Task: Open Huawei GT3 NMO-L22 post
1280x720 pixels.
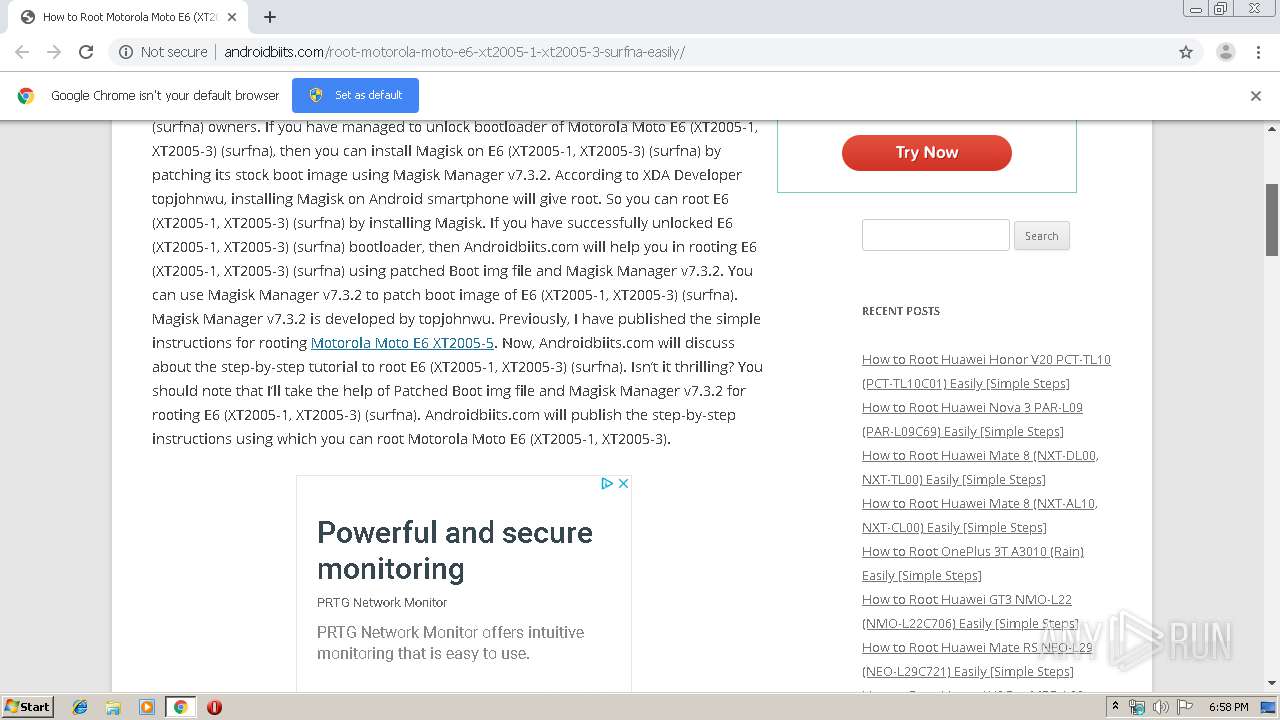Action: [970, 611]
